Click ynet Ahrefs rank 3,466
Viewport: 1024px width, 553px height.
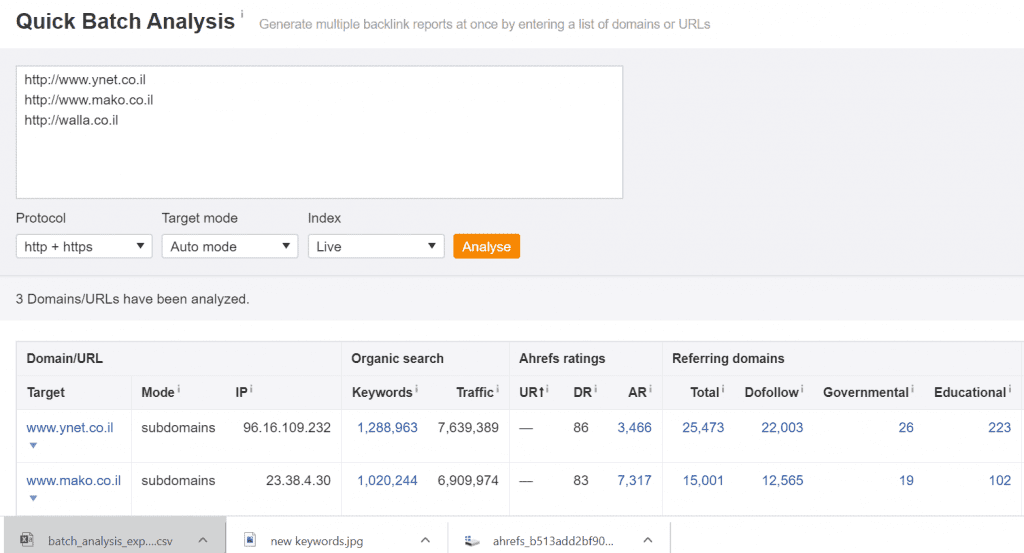[635, 428]
